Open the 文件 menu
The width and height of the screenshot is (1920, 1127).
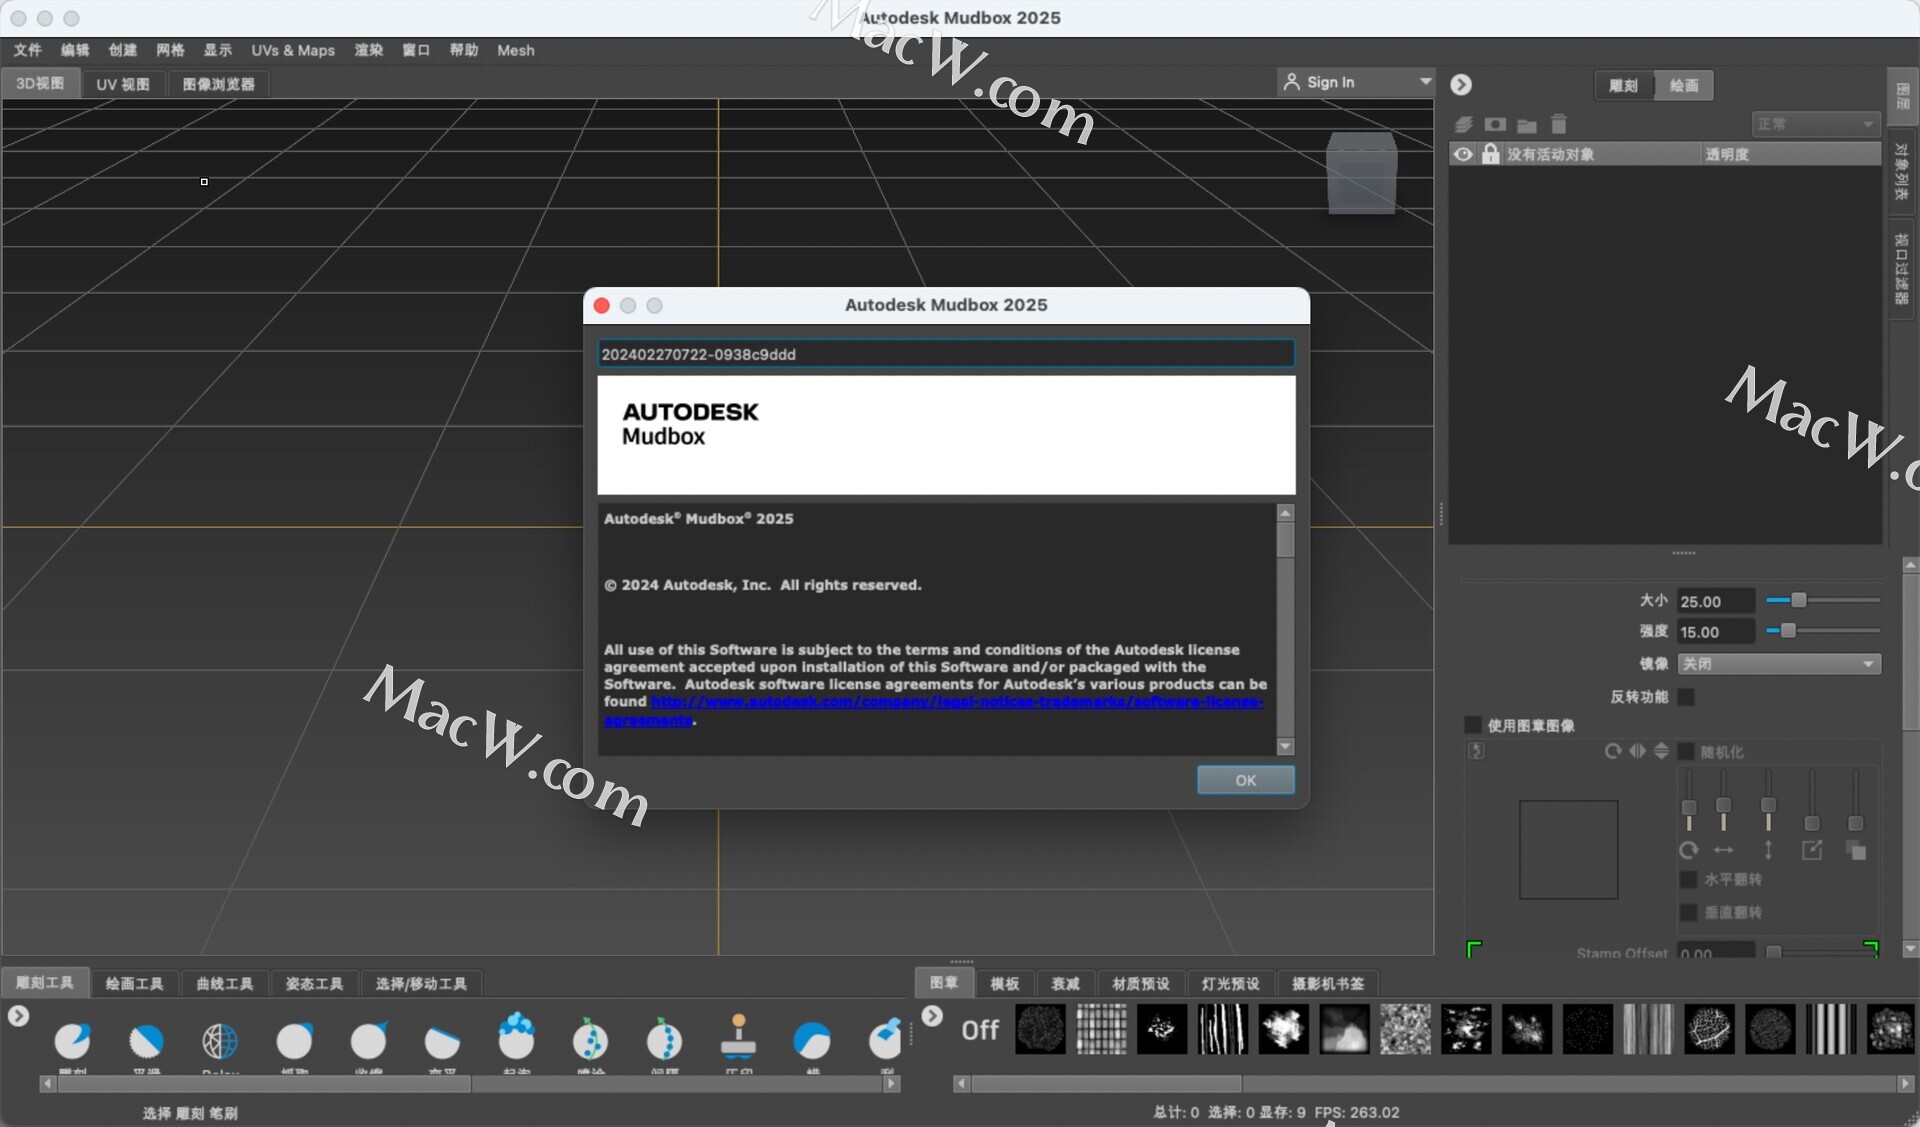click(27, 50)
